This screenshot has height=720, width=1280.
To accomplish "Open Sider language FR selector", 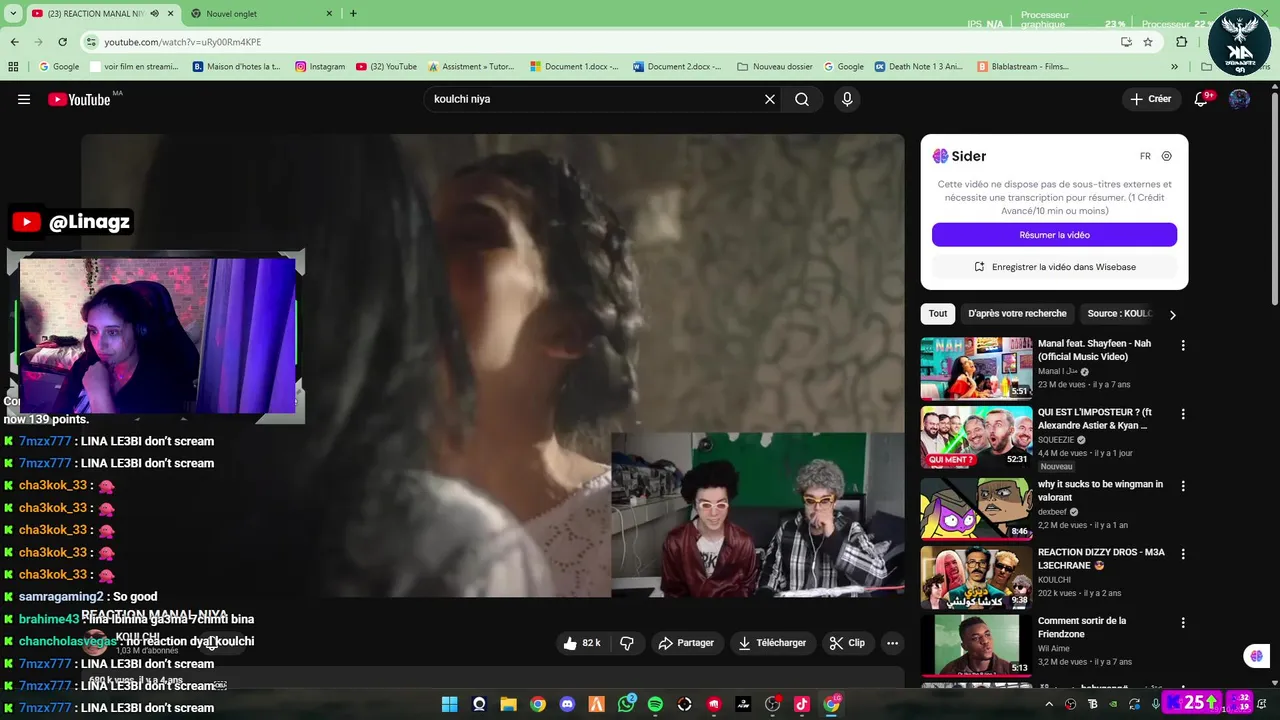I will [x=1145, y=156].
